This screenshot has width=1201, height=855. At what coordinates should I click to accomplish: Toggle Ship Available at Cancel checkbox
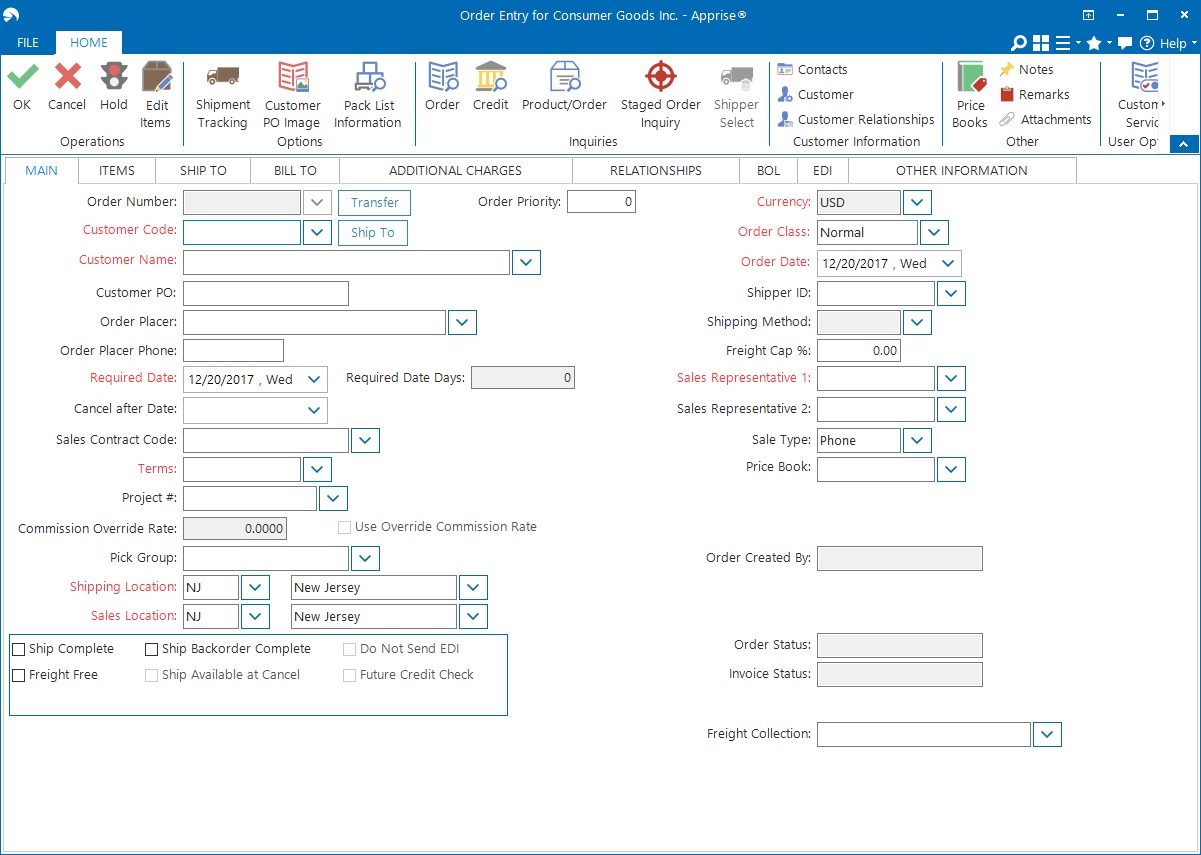[152, 675]
